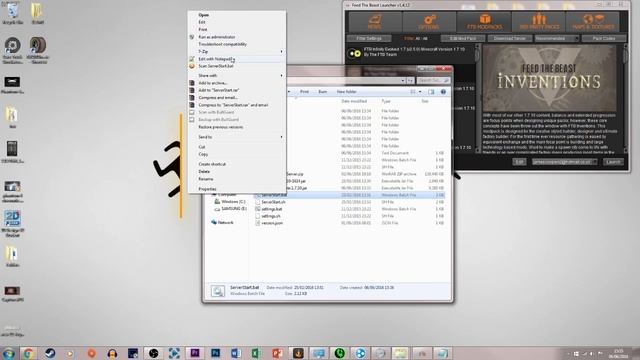Open the News tab in FTB Launcher
Image resolution: width=640 pixels, height=360 pixels.
pos(375,22)
